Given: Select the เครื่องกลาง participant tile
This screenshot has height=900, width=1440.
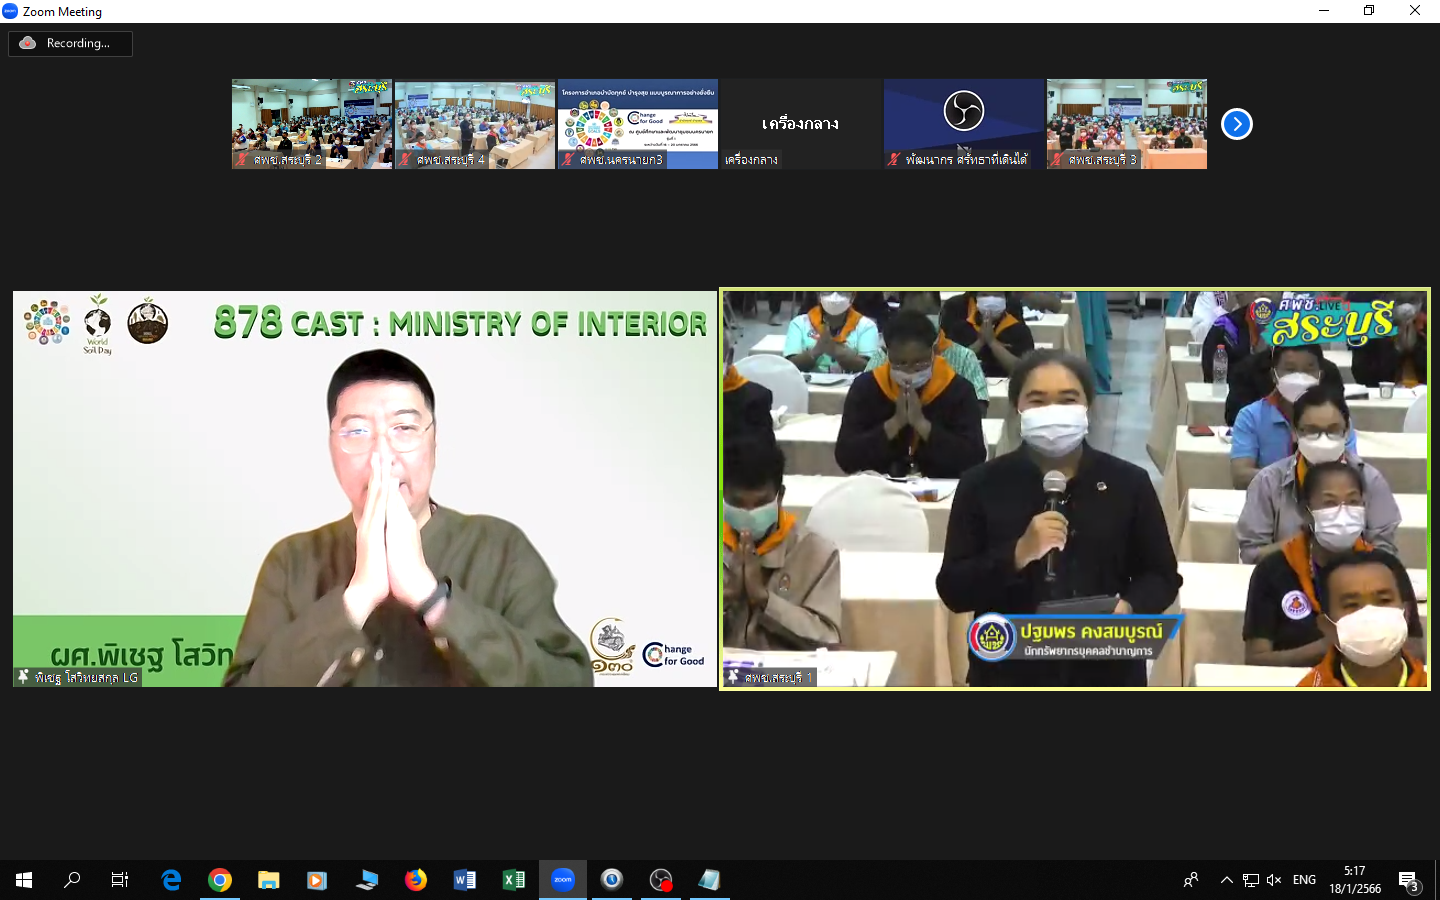Looking at the screenshot, I should [800, 124].
